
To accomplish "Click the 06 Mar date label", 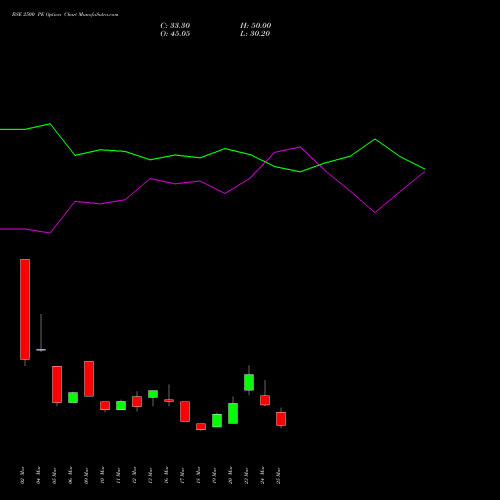I will pos(70,475).
